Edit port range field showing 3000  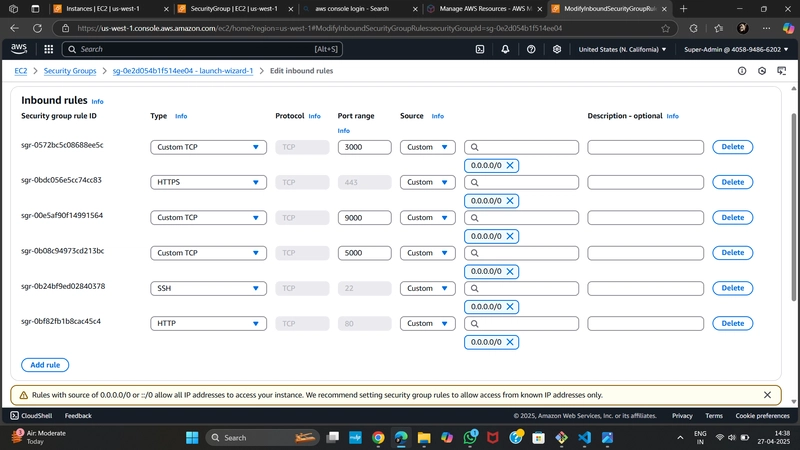(x=364, y=147)
